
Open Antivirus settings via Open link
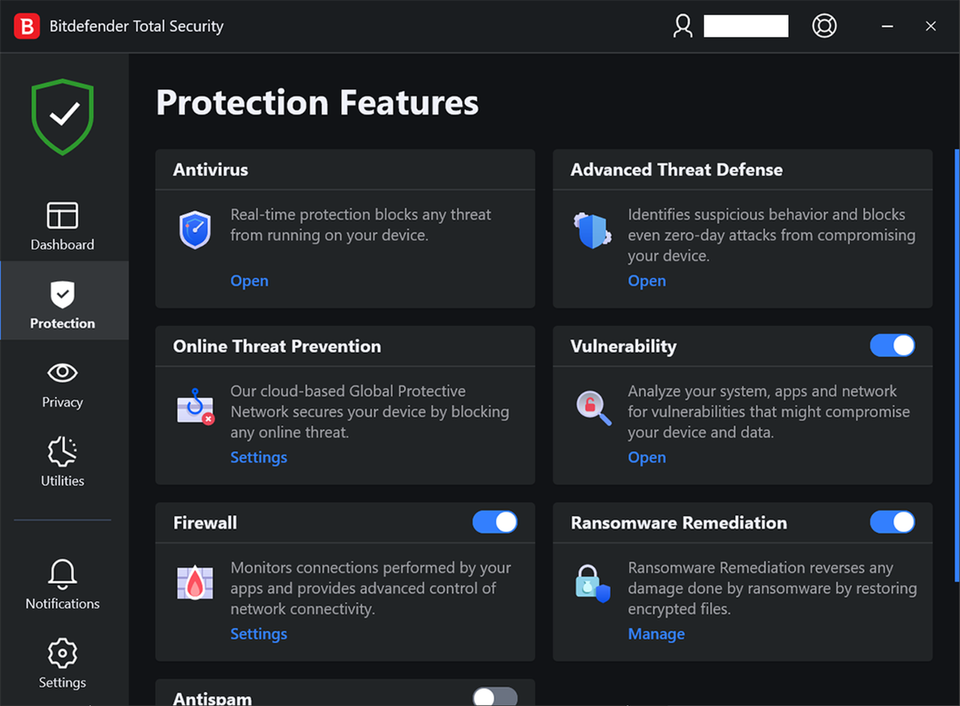249,280
